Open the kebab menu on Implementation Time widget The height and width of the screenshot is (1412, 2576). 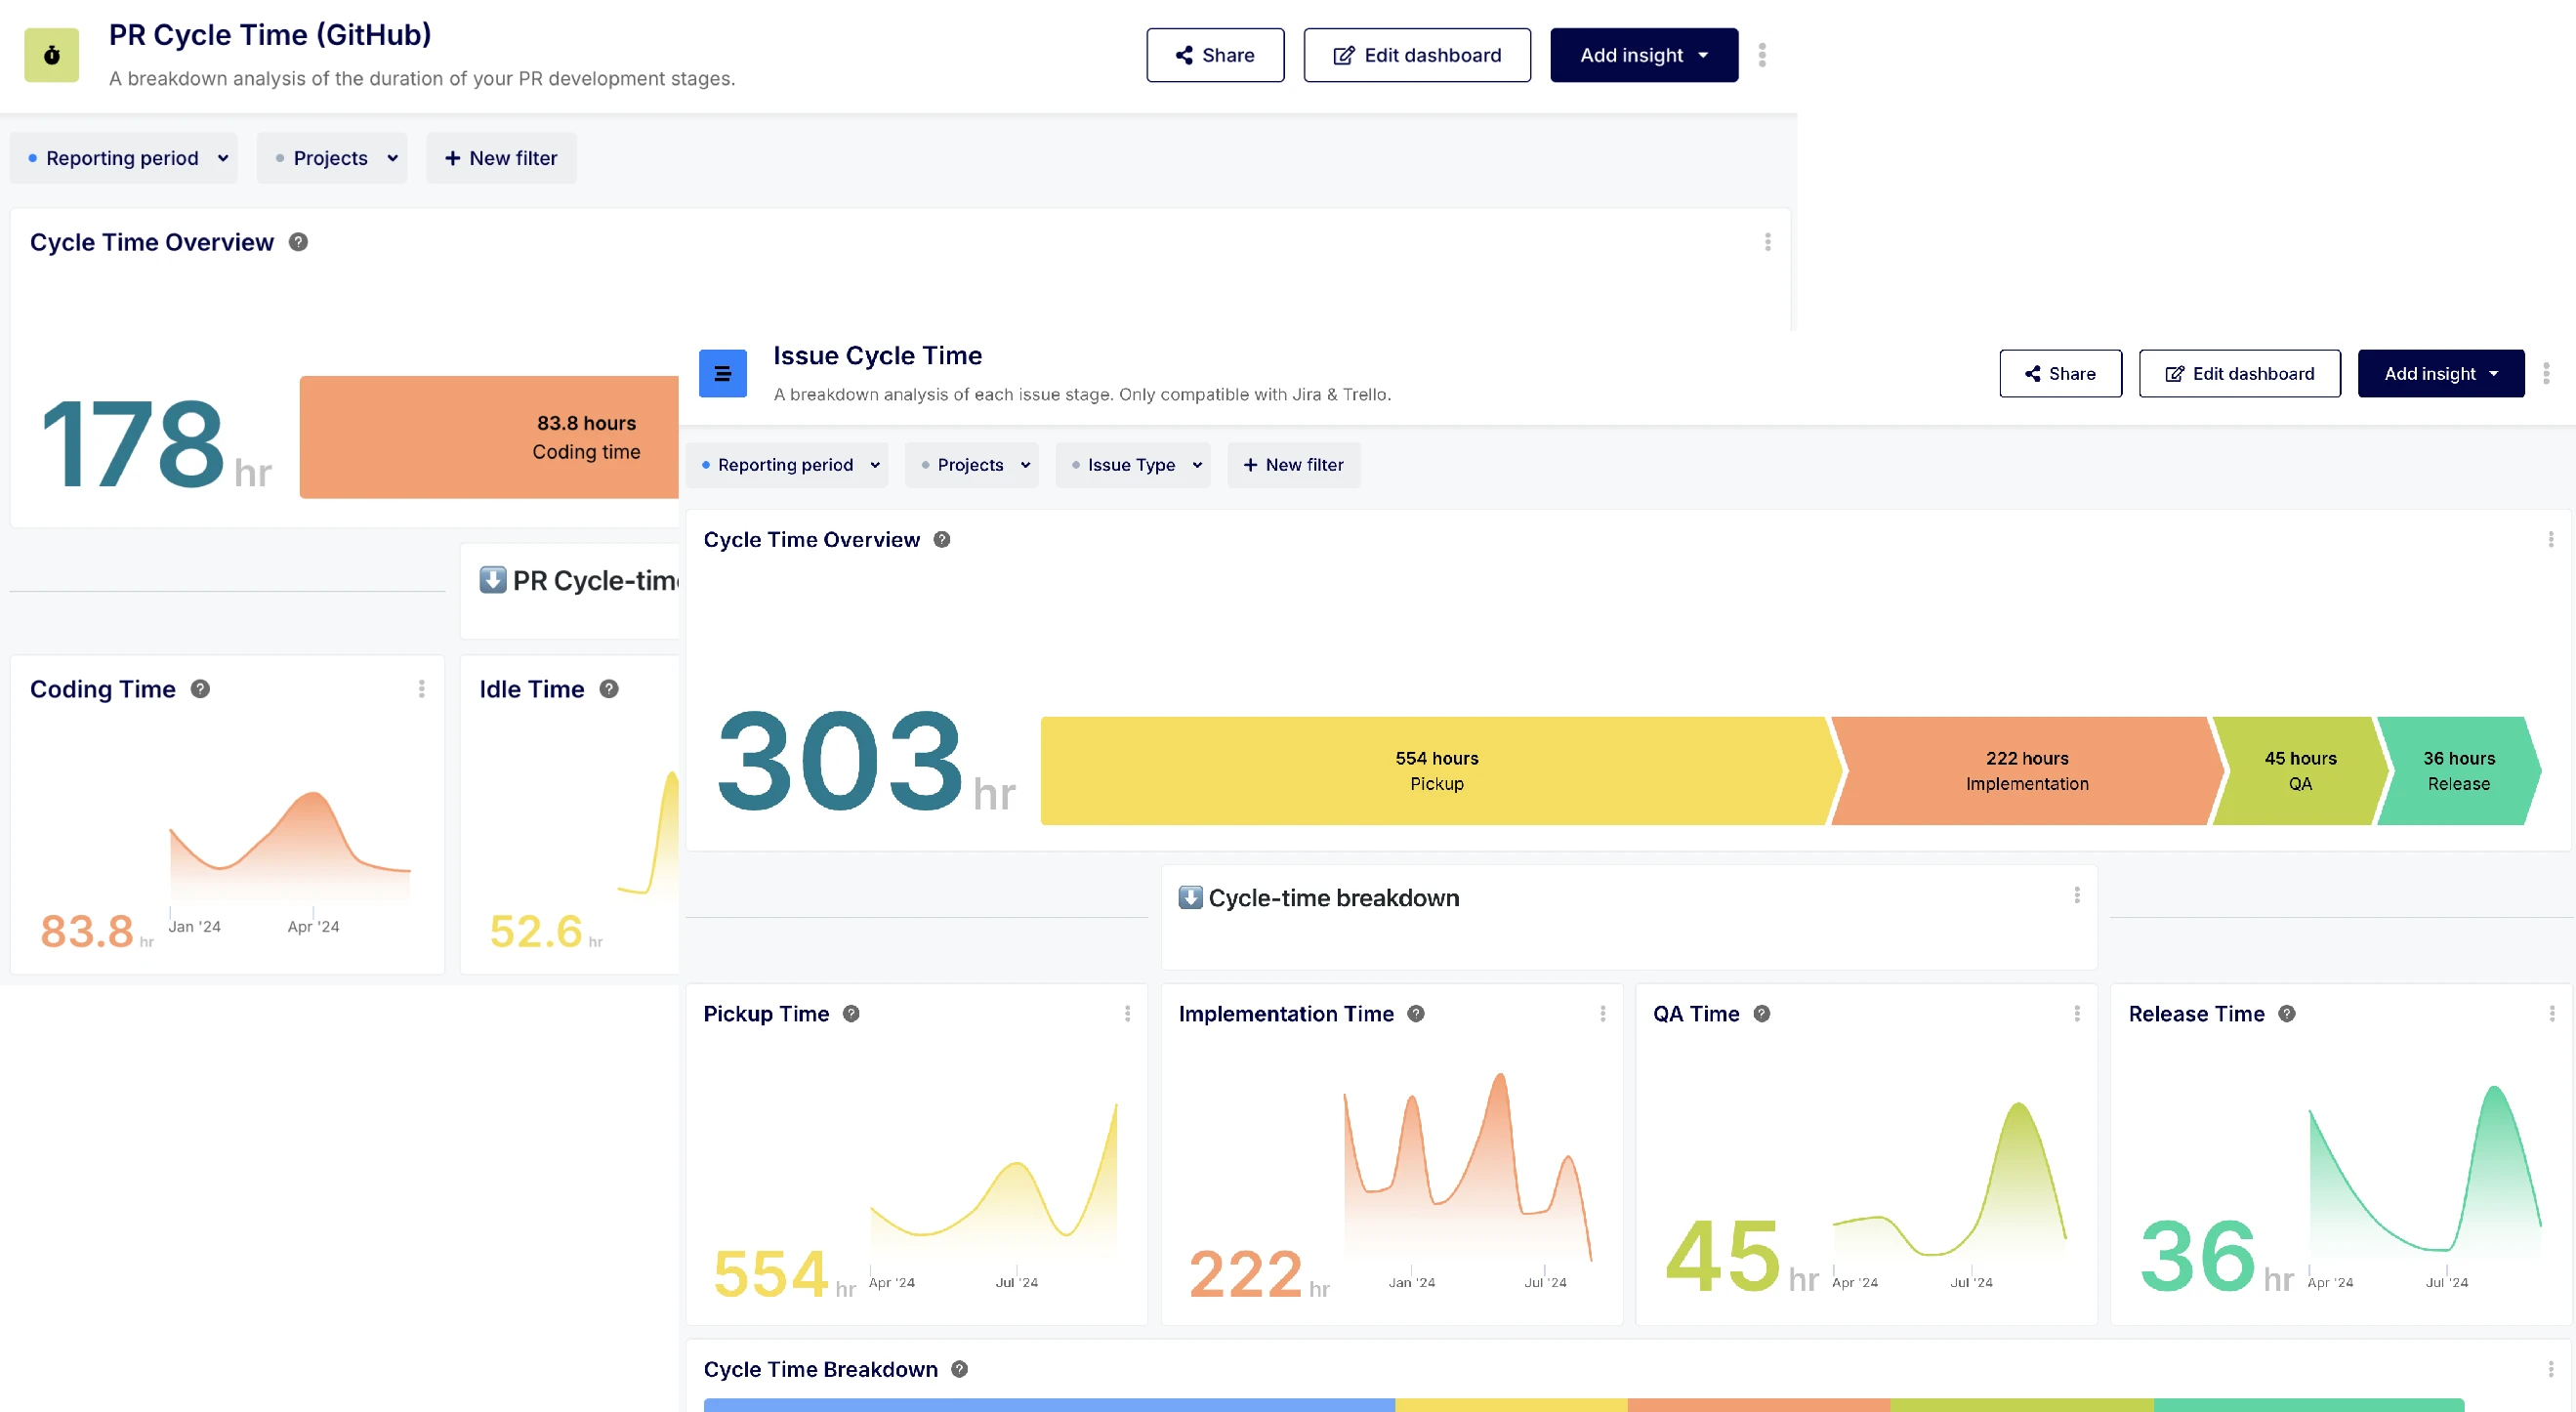click(1602, 1013)
